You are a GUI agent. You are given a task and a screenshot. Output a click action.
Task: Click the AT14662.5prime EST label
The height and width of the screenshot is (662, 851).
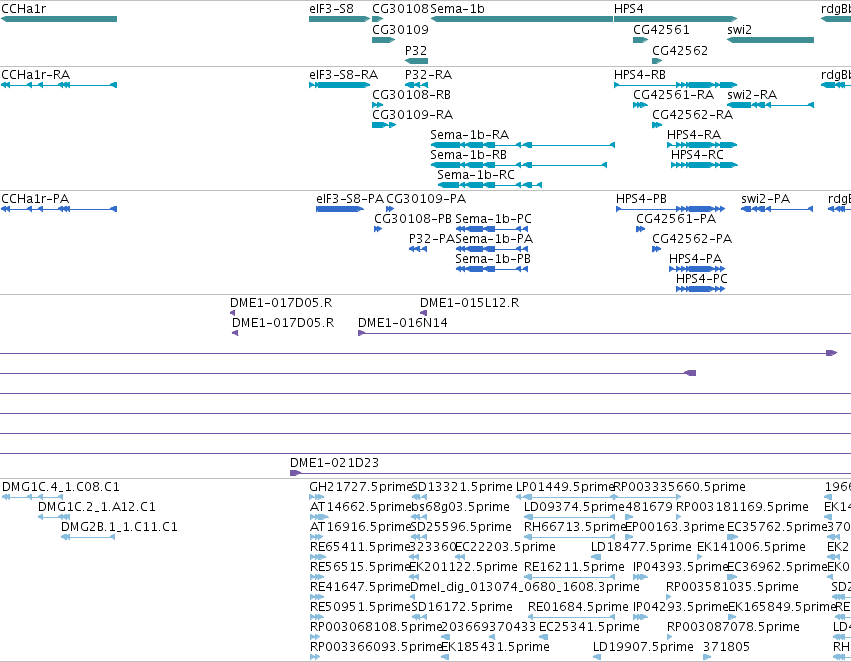[360, 507]
